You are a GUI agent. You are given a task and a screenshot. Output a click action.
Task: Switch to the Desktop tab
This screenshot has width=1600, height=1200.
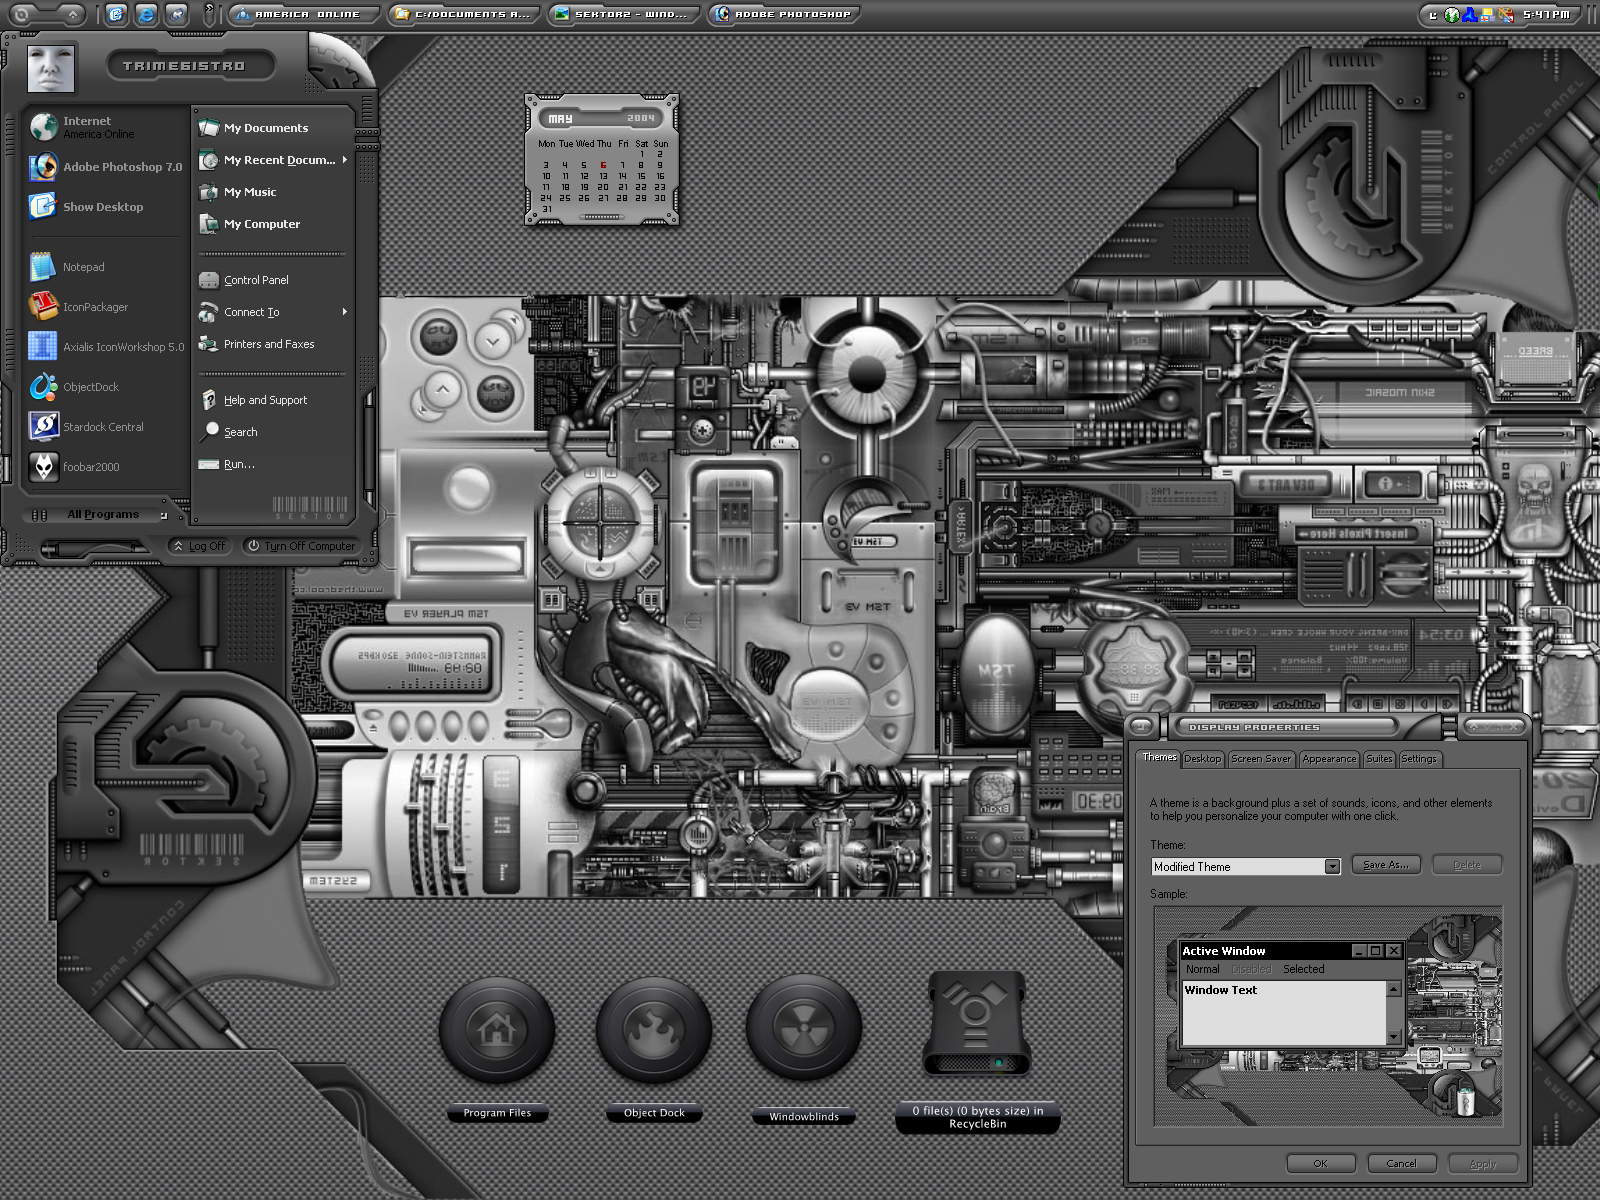(1202, 759)
